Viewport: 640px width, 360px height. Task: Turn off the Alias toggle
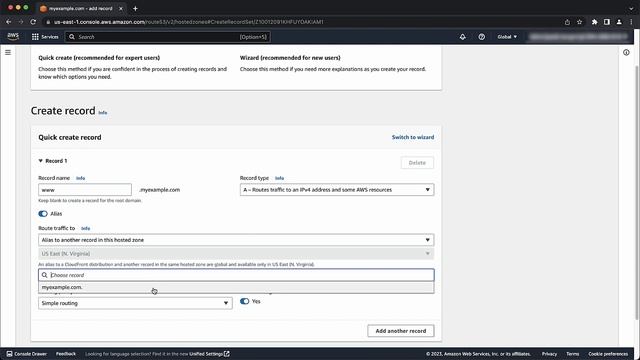(43, 213)
